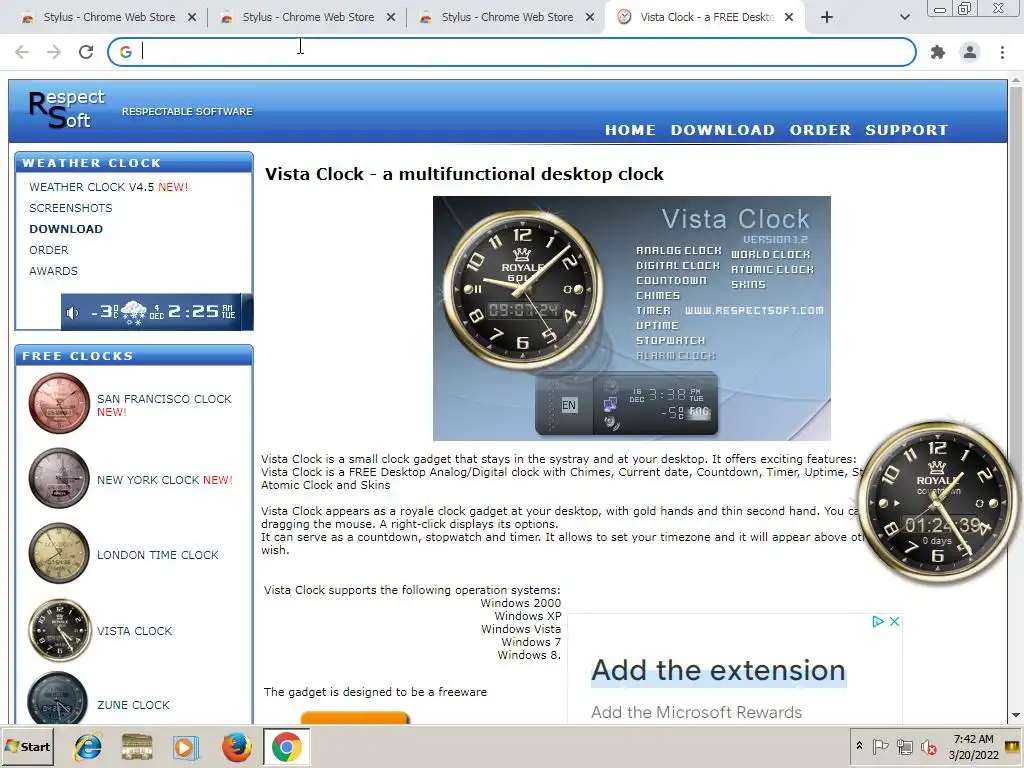Switch to third Stylus - Chrome Web Store tab

click(506, 18)
